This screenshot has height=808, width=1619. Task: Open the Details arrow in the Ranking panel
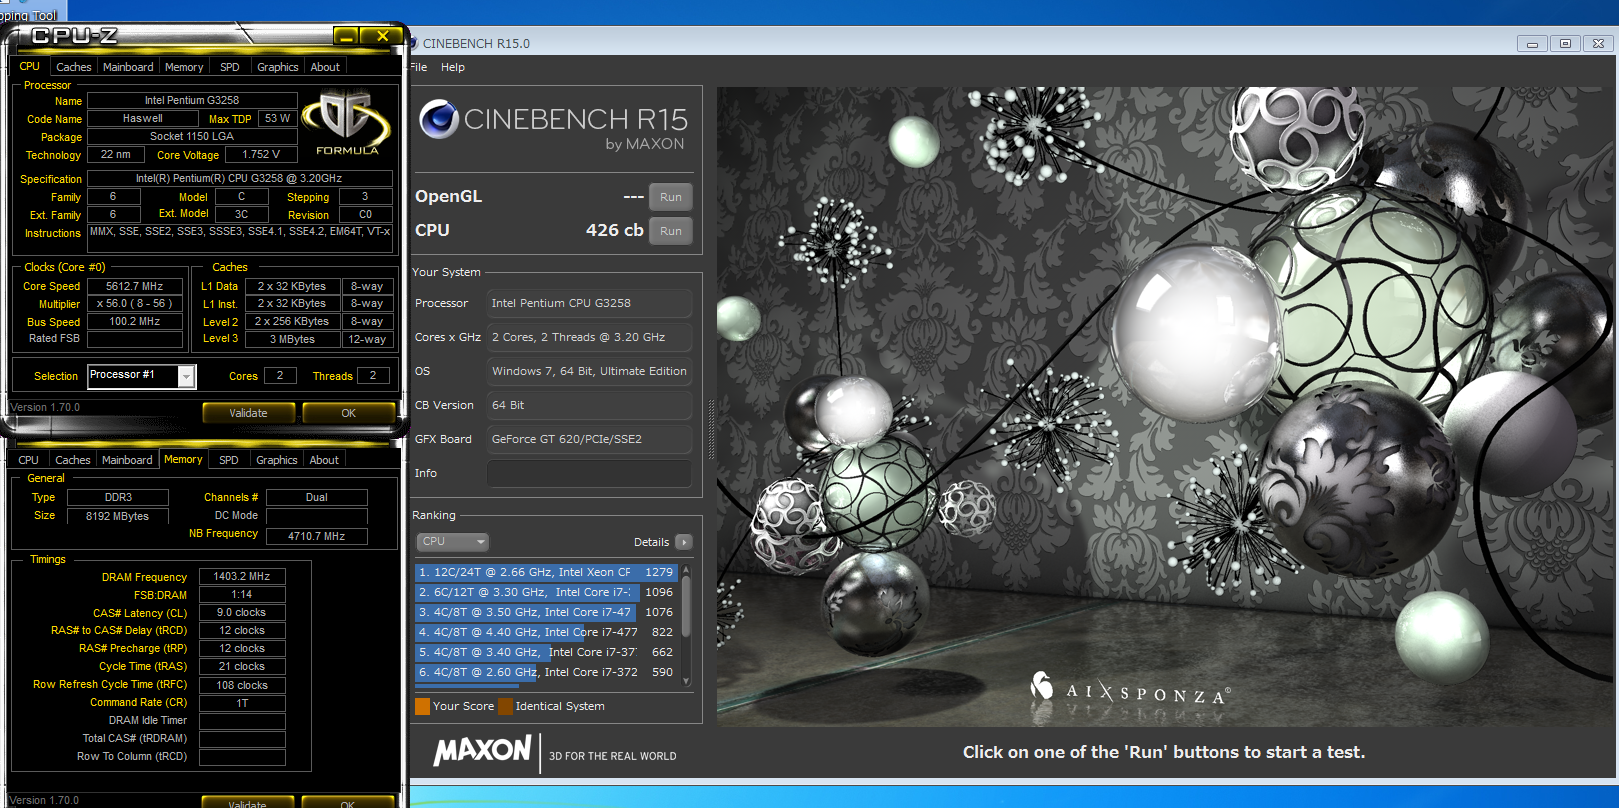click(684, 542)
